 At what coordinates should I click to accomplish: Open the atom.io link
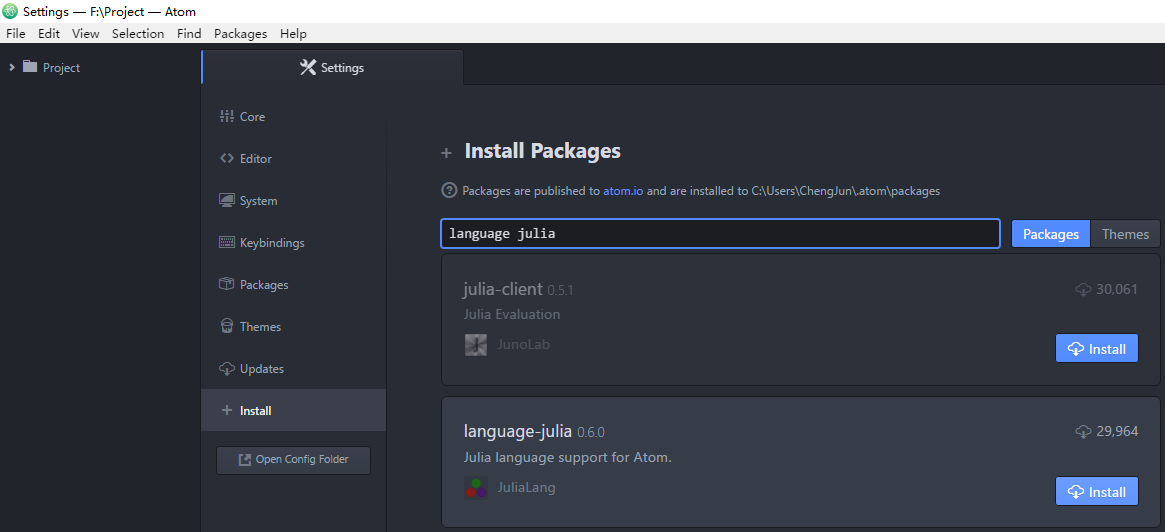(623, 191)
